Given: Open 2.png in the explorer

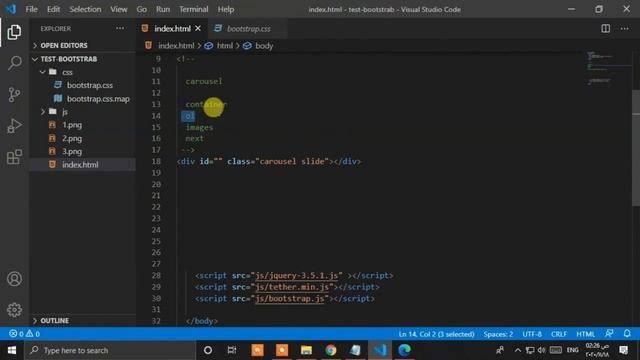Looking at the screenshot, I should tap(72, 138).
